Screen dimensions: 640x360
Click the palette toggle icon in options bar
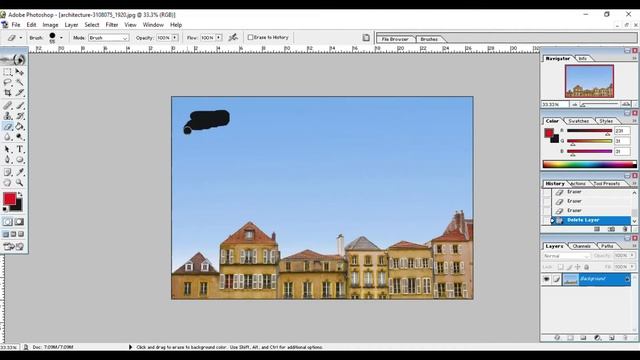pos(366,38)
